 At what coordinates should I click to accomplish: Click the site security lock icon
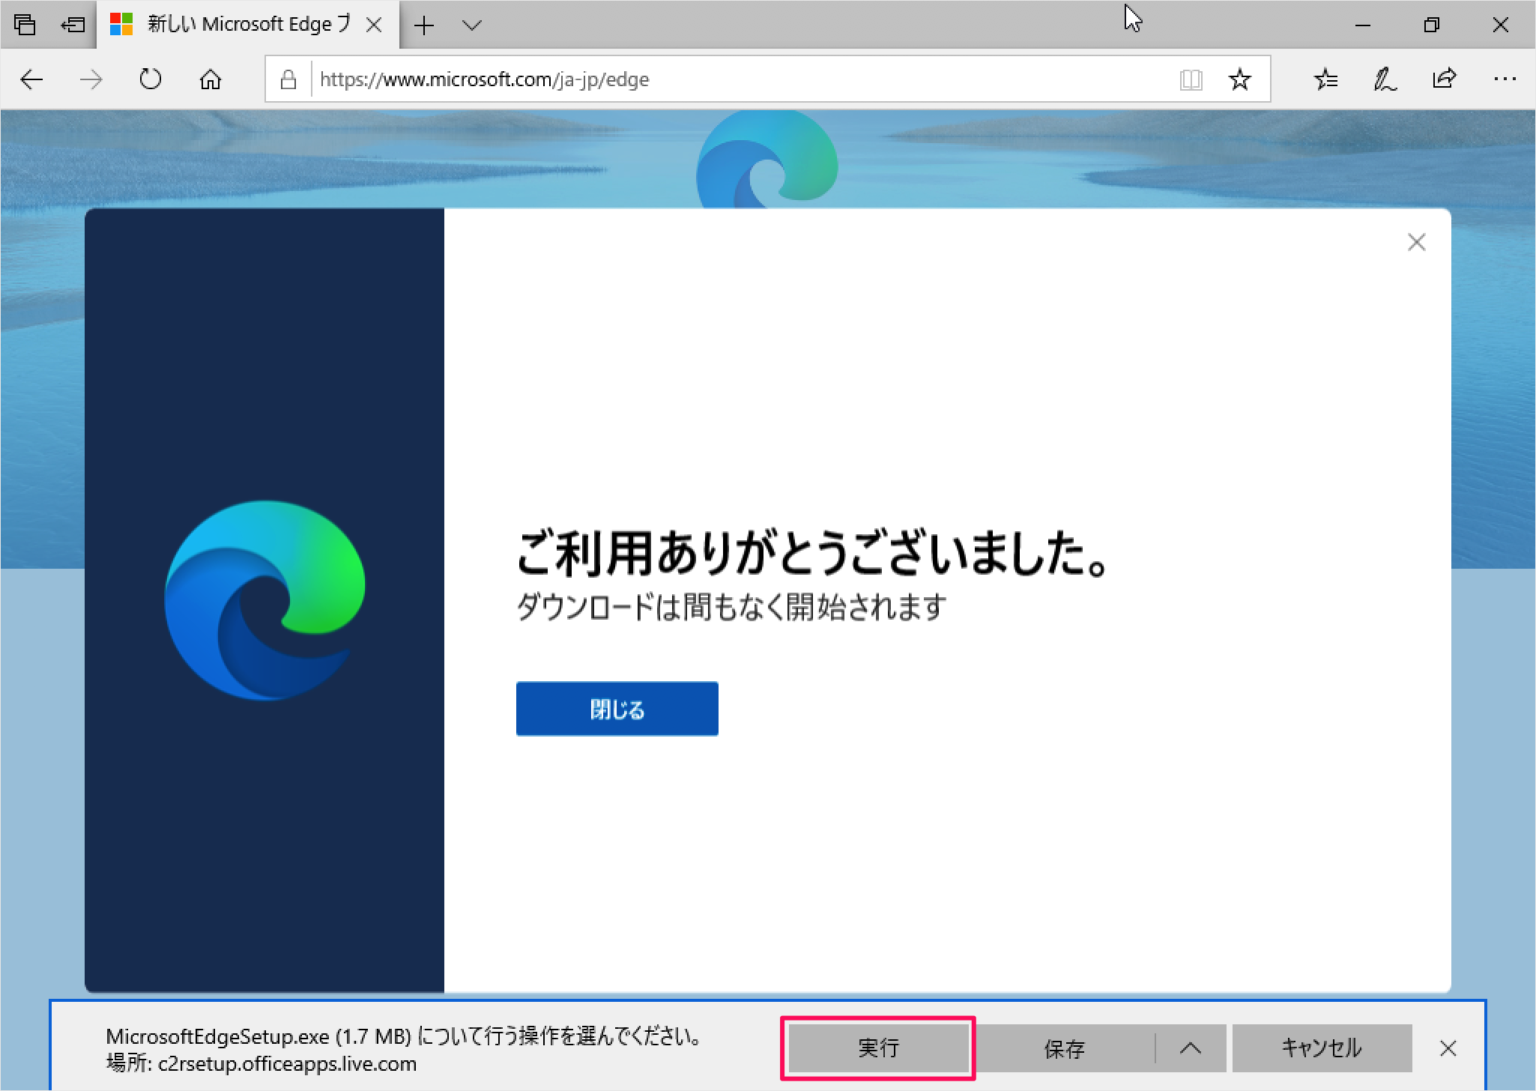(x=288, y=79)
